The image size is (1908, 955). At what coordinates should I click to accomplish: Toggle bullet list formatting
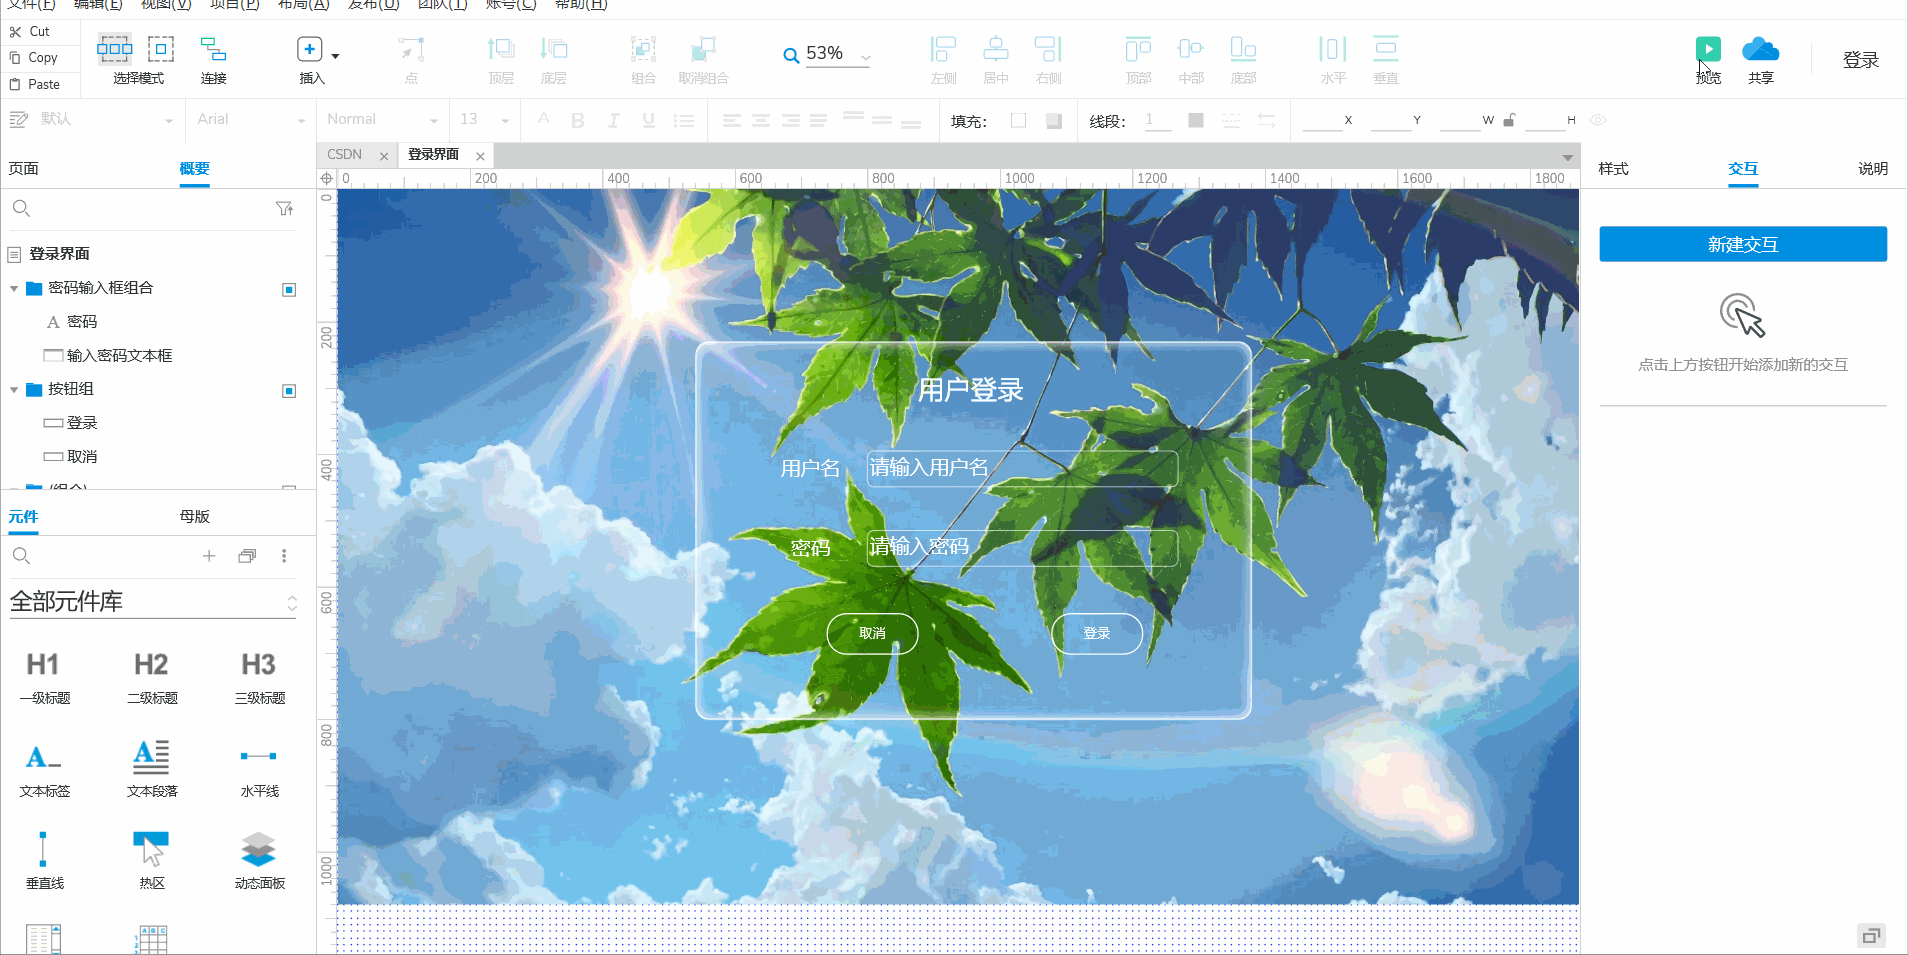[x=684, y=120]
